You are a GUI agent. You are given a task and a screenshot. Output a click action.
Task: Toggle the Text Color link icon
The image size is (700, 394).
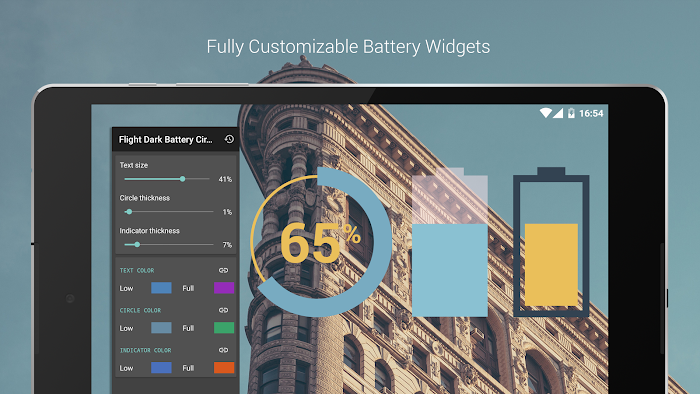click(x=223, y=270)
